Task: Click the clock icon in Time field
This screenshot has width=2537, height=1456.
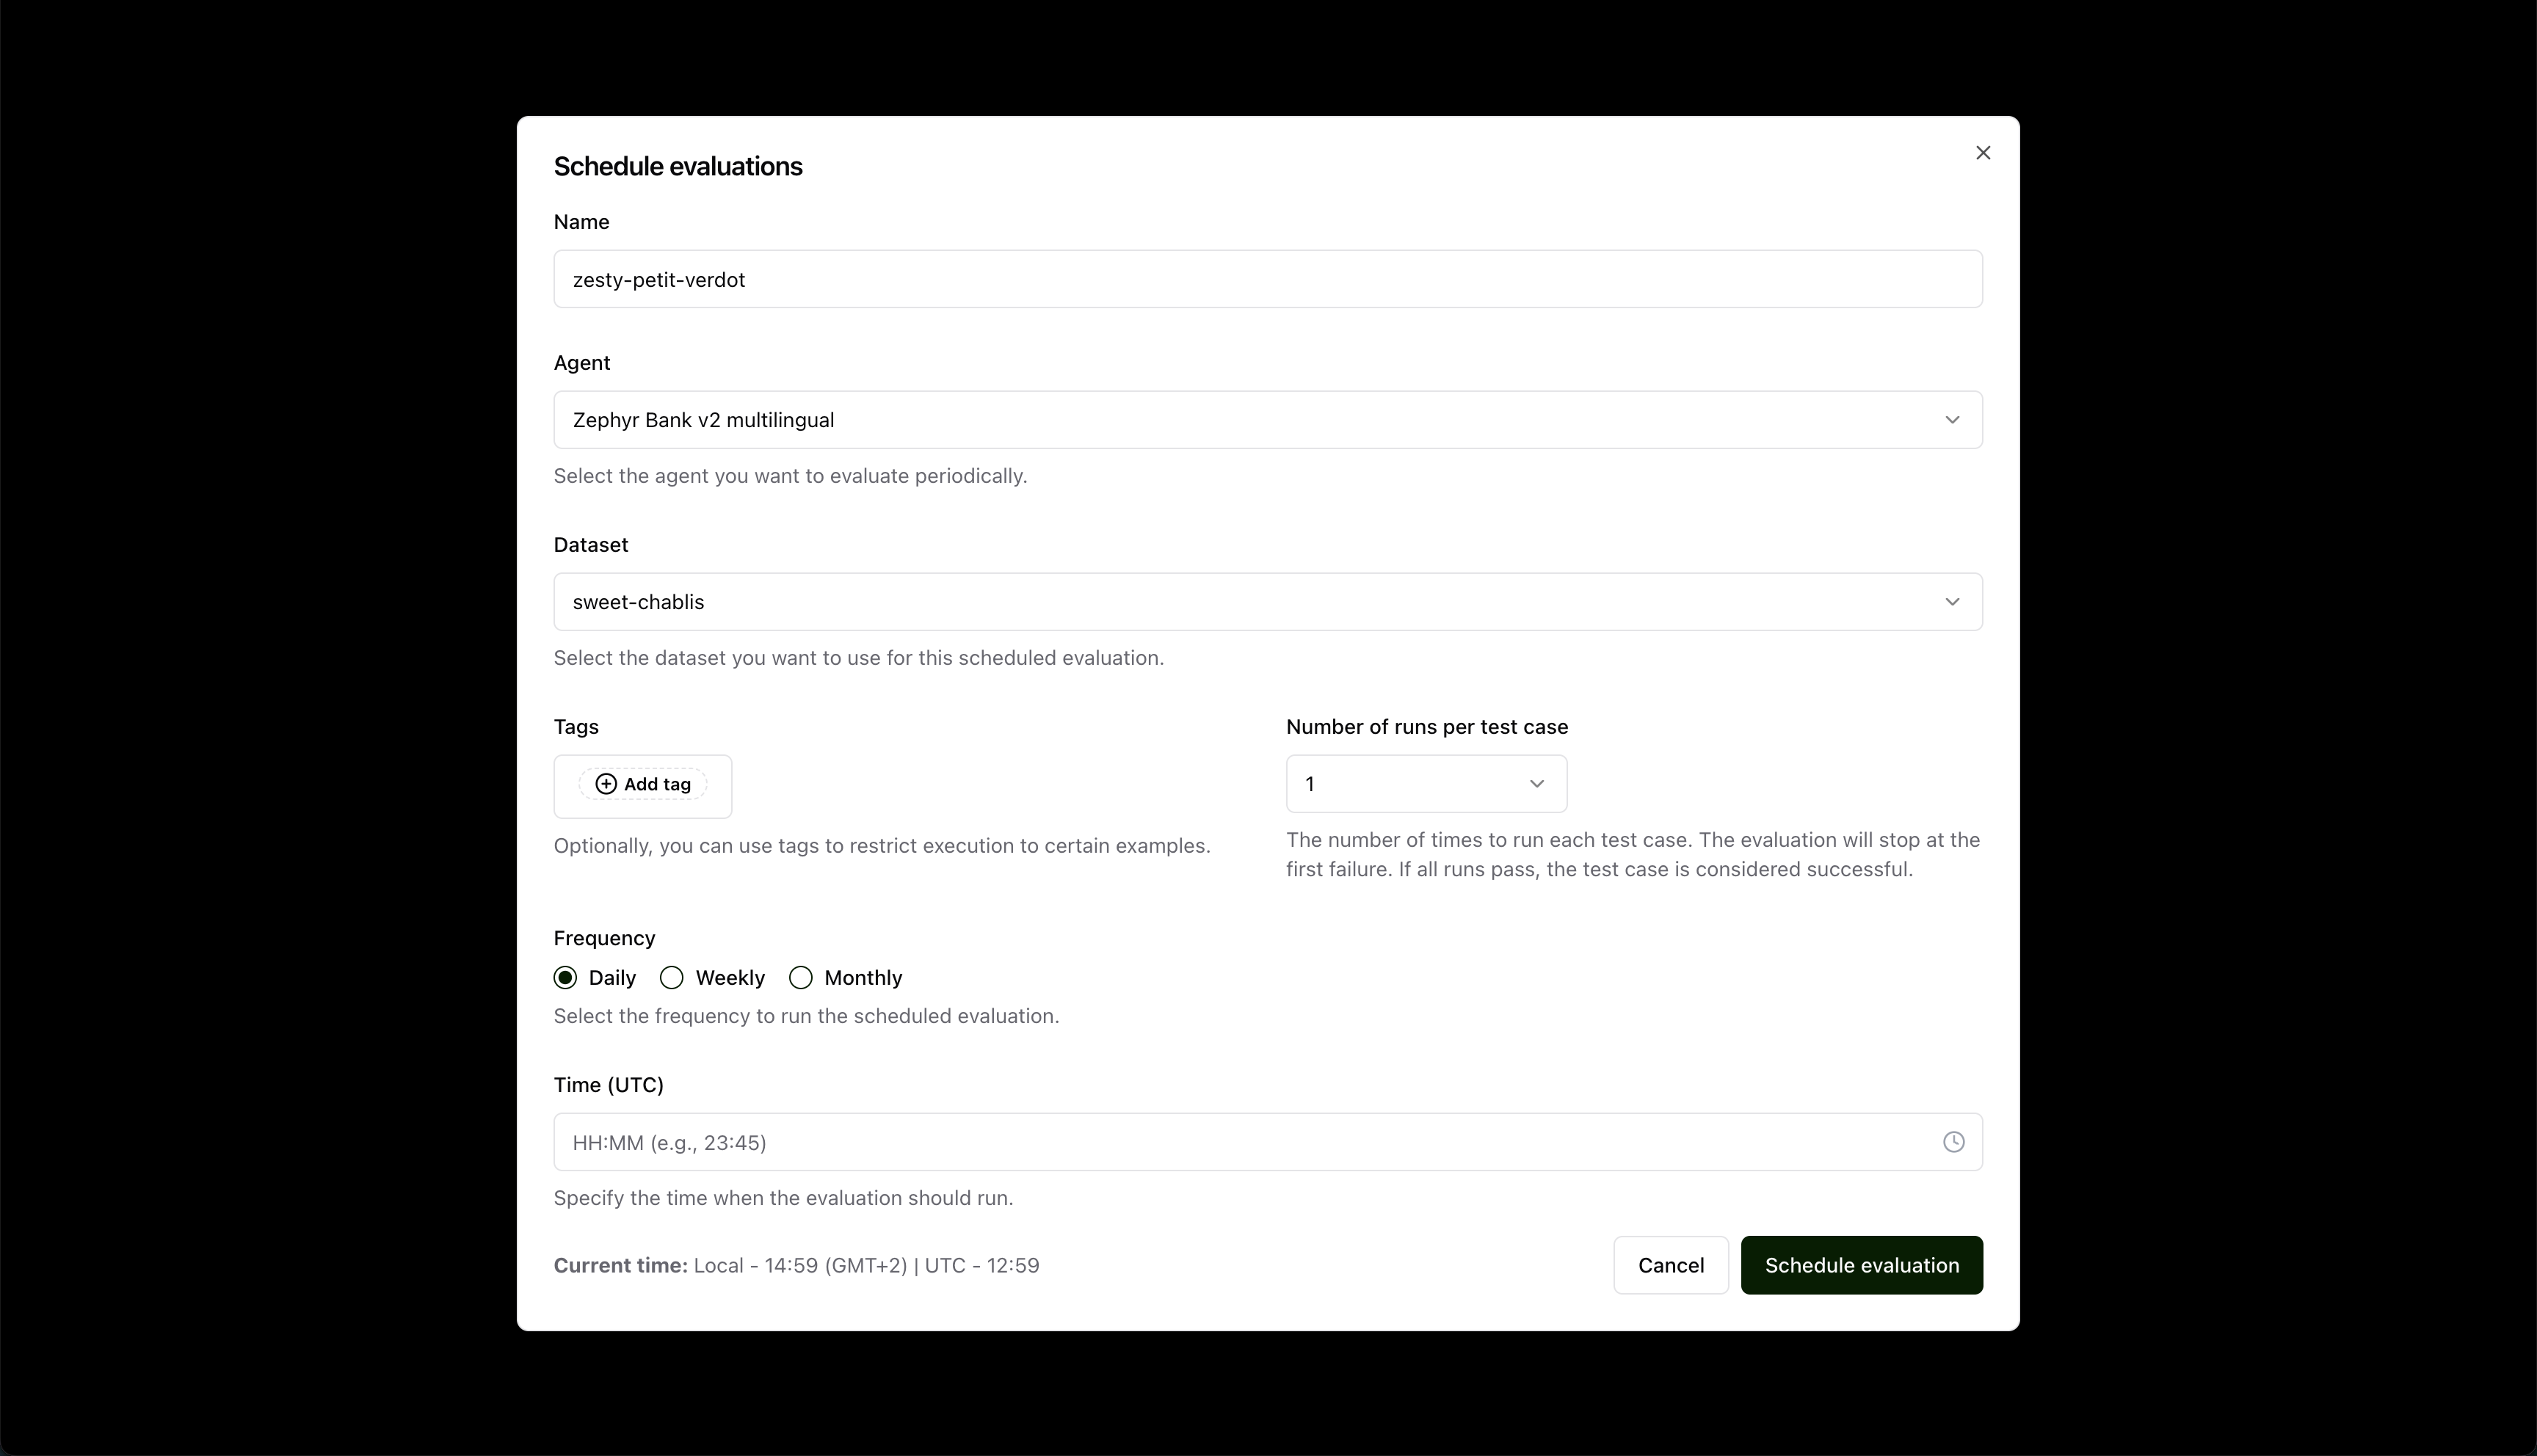Action: pos(1953,1142)
